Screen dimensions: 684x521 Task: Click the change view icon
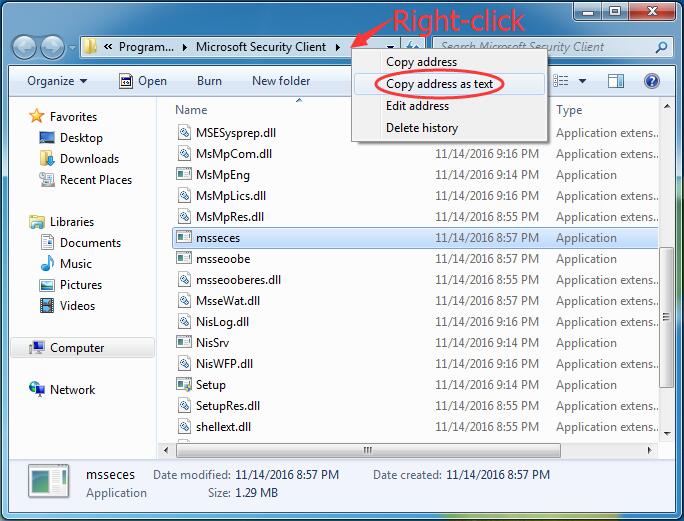click(x=561, y=81)
